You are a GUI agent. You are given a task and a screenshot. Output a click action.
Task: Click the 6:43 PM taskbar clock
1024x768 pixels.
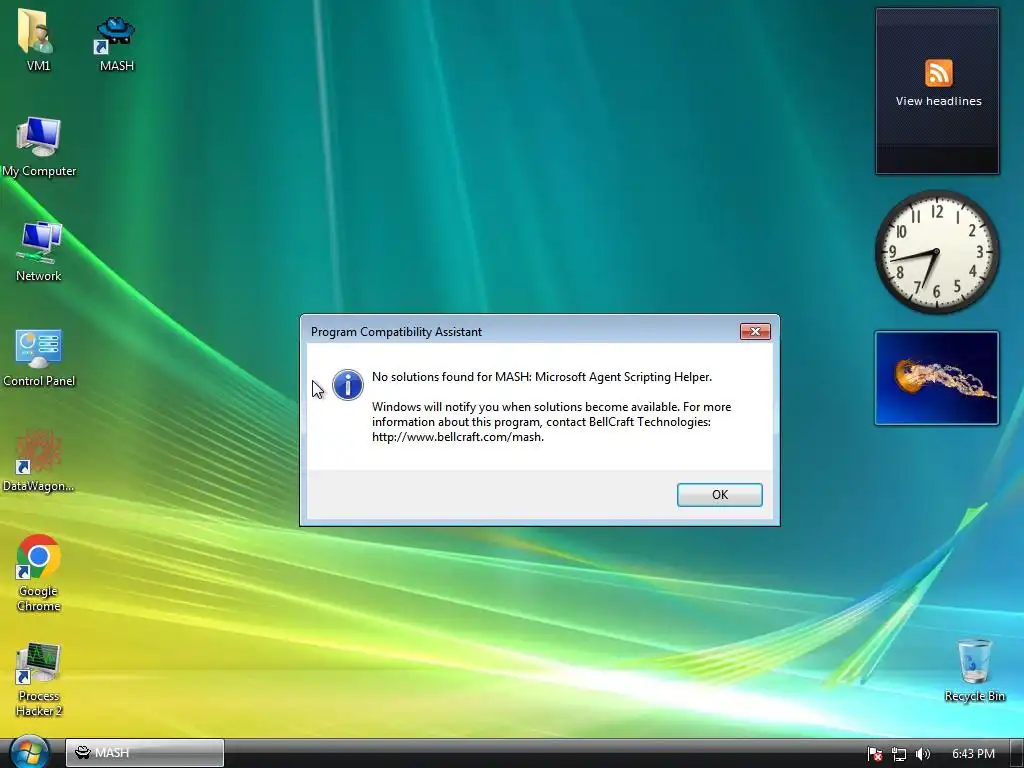coord(973,754)
